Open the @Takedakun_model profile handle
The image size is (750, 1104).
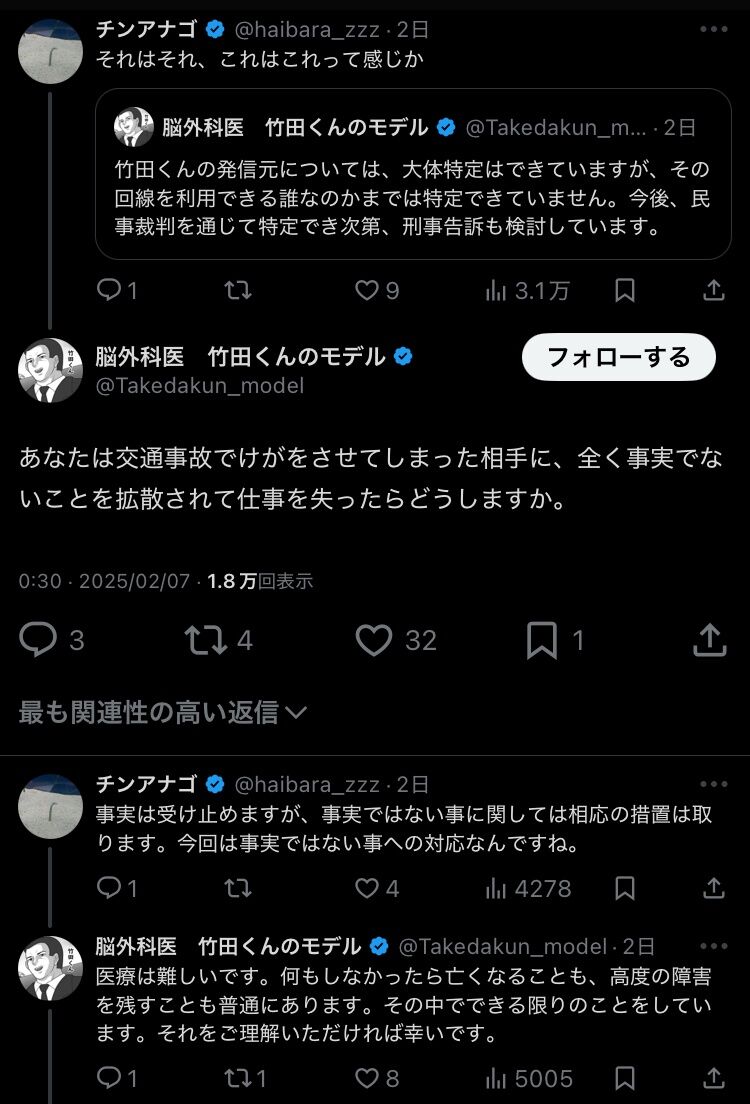point(200,386)
